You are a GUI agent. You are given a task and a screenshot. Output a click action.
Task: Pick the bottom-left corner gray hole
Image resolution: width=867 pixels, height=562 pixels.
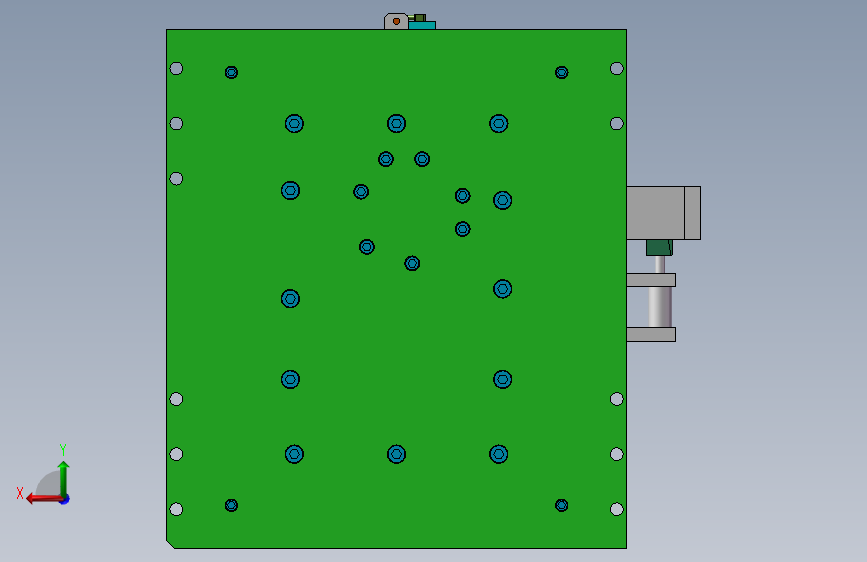click(x=176, y=509)
